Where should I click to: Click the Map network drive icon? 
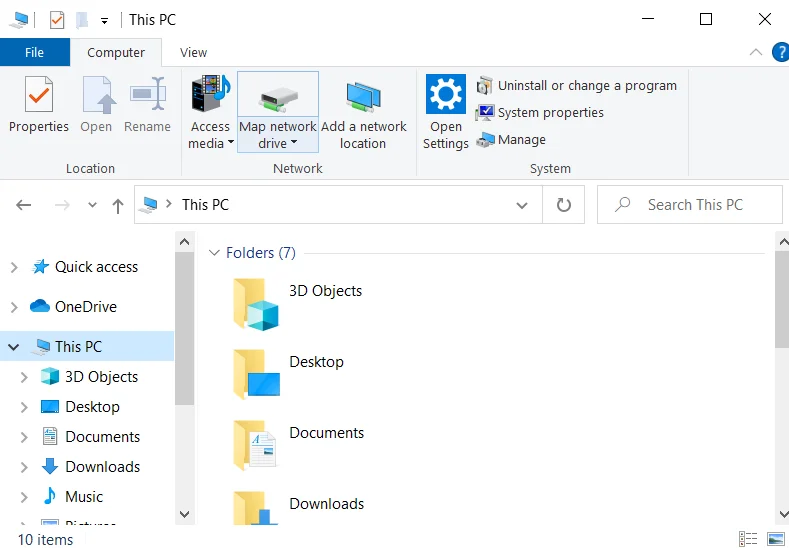point(278,99)
